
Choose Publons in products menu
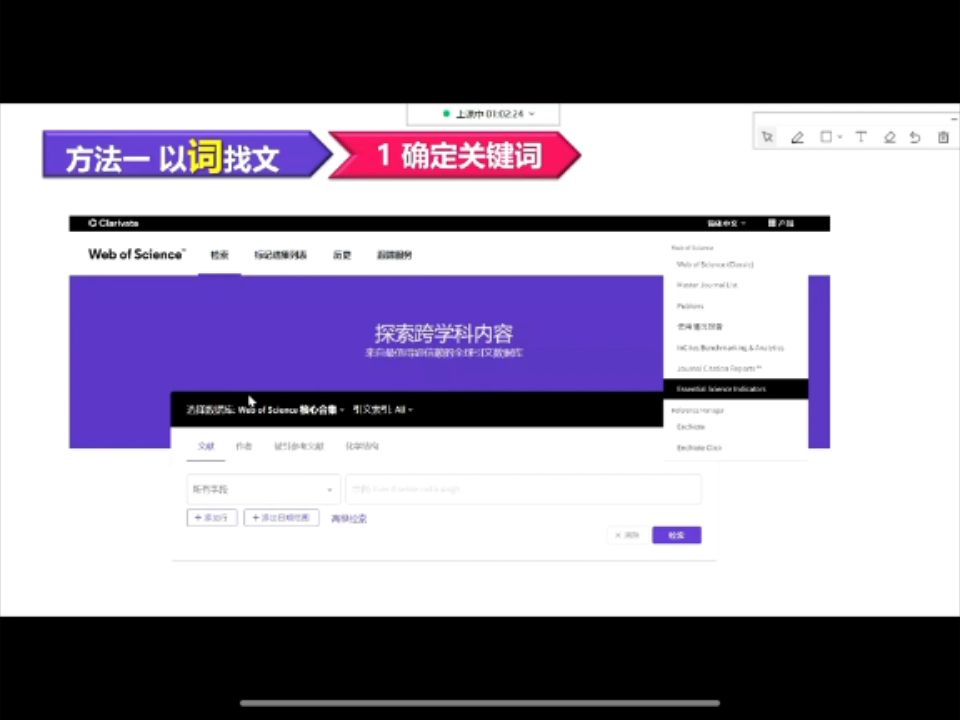point(690,306)
